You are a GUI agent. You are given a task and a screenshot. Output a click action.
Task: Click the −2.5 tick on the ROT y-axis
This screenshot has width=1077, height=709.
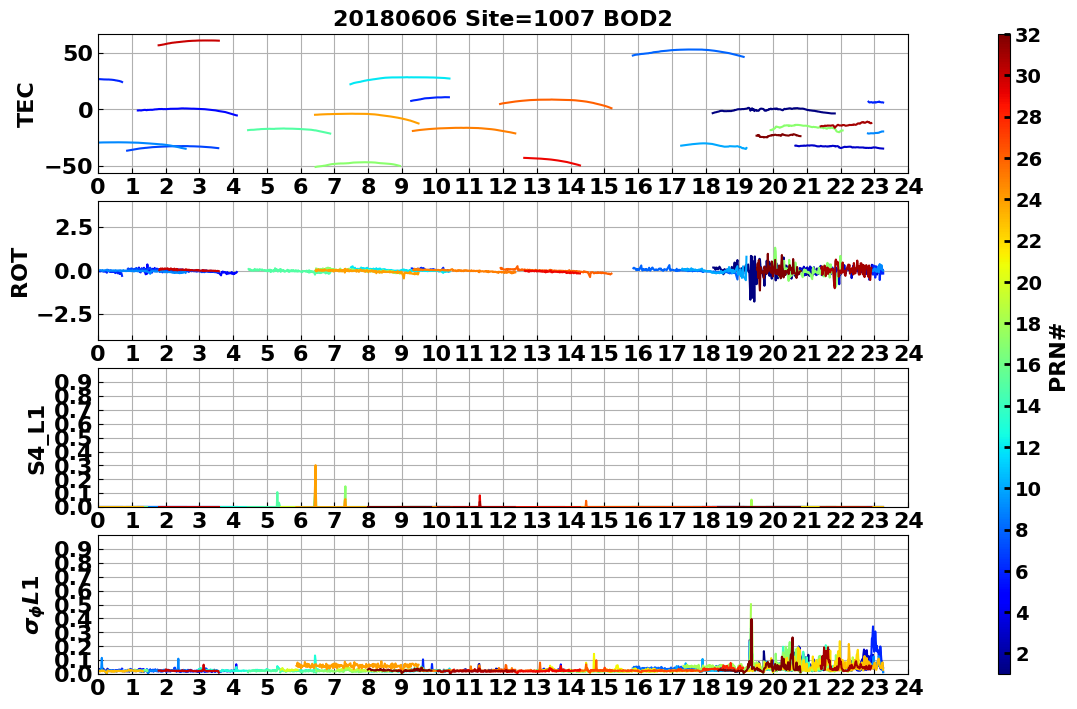[67, 315]
